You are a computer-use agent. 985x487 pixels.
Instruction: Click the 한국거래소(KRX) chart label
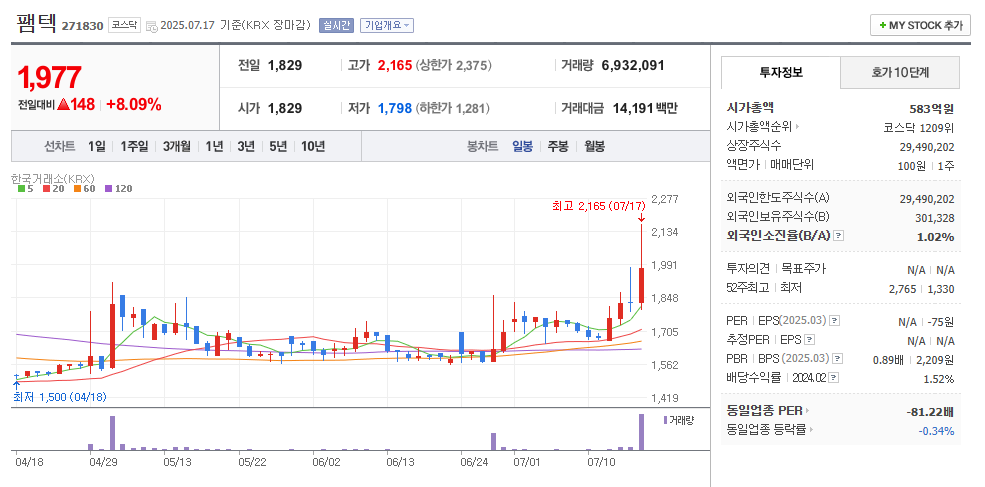pyautogui.click(x=53, y=178)
